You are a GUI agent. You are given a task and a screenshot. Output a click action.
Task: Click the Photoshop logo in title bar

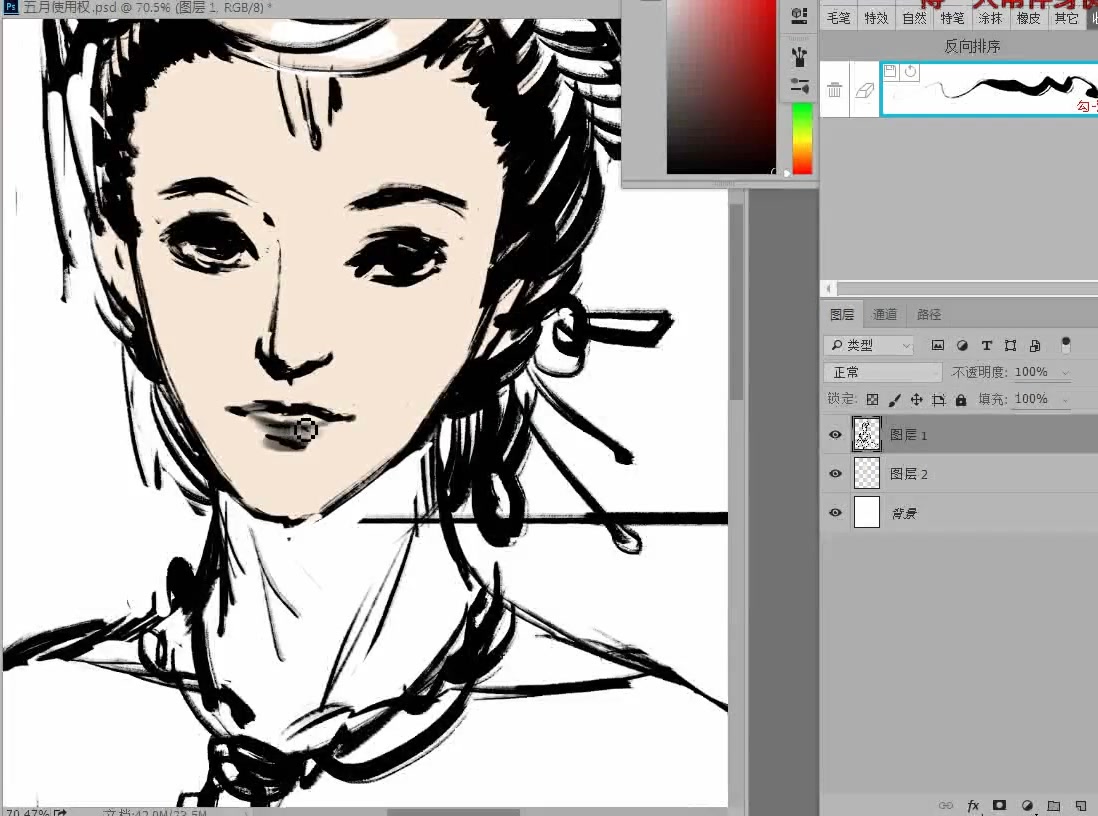[11, 8]
